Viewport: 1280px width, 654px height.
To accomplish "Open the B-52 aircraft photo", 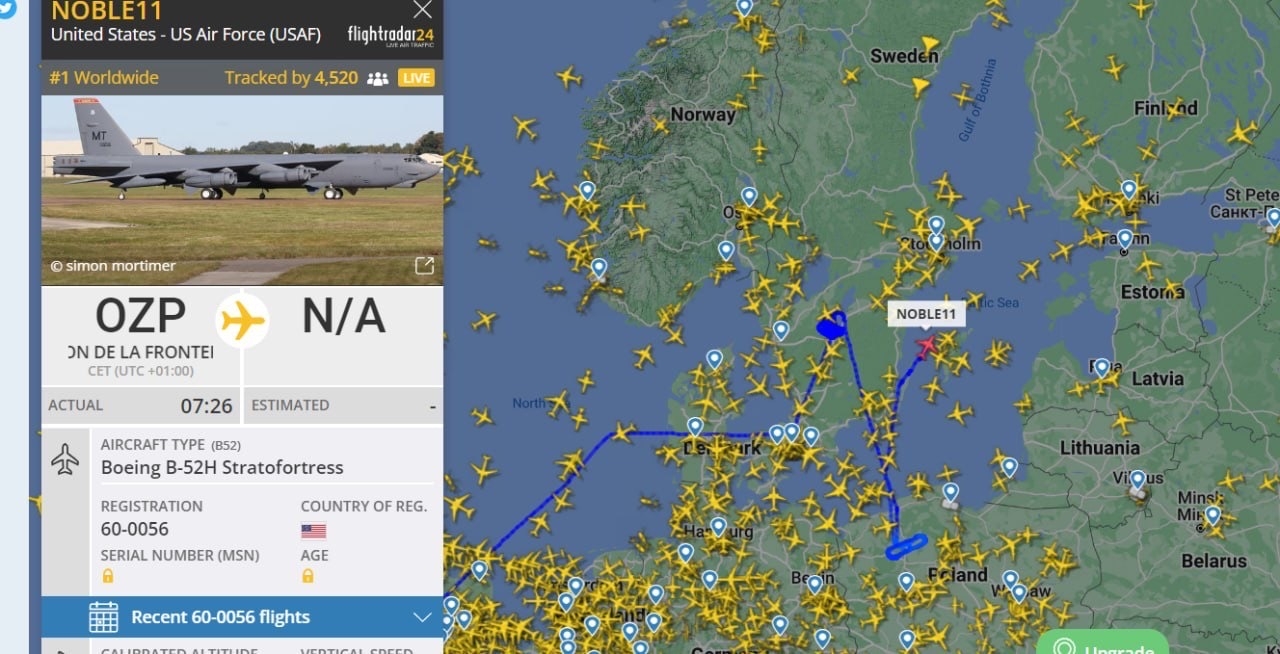I will [242, 188].
